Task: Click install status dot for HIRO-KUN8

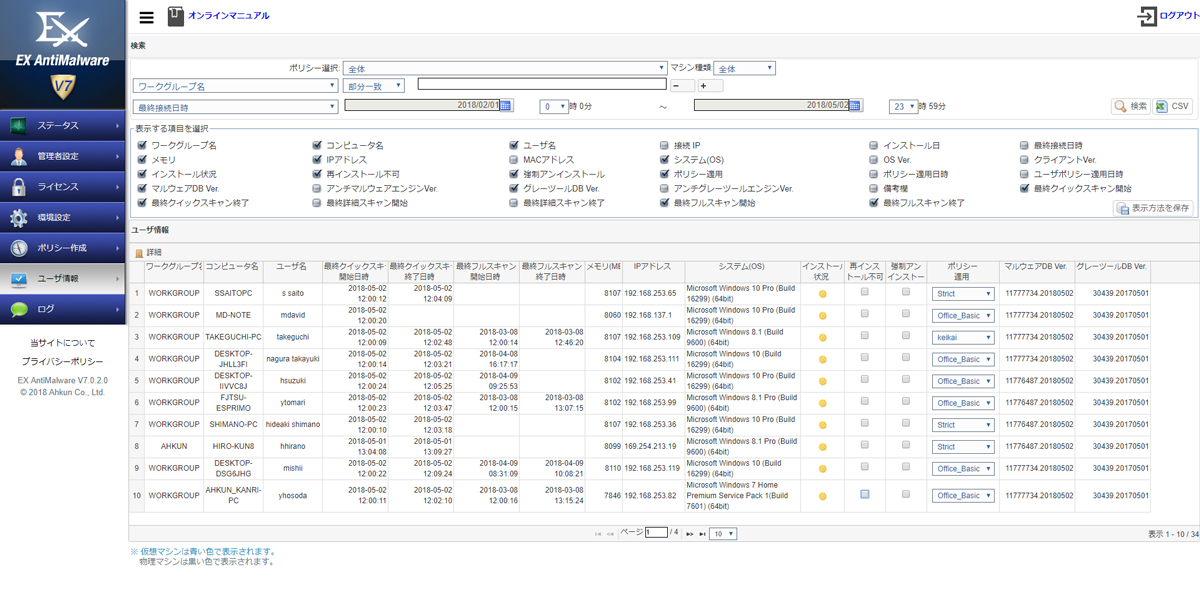Action: (x=822, y=447)
